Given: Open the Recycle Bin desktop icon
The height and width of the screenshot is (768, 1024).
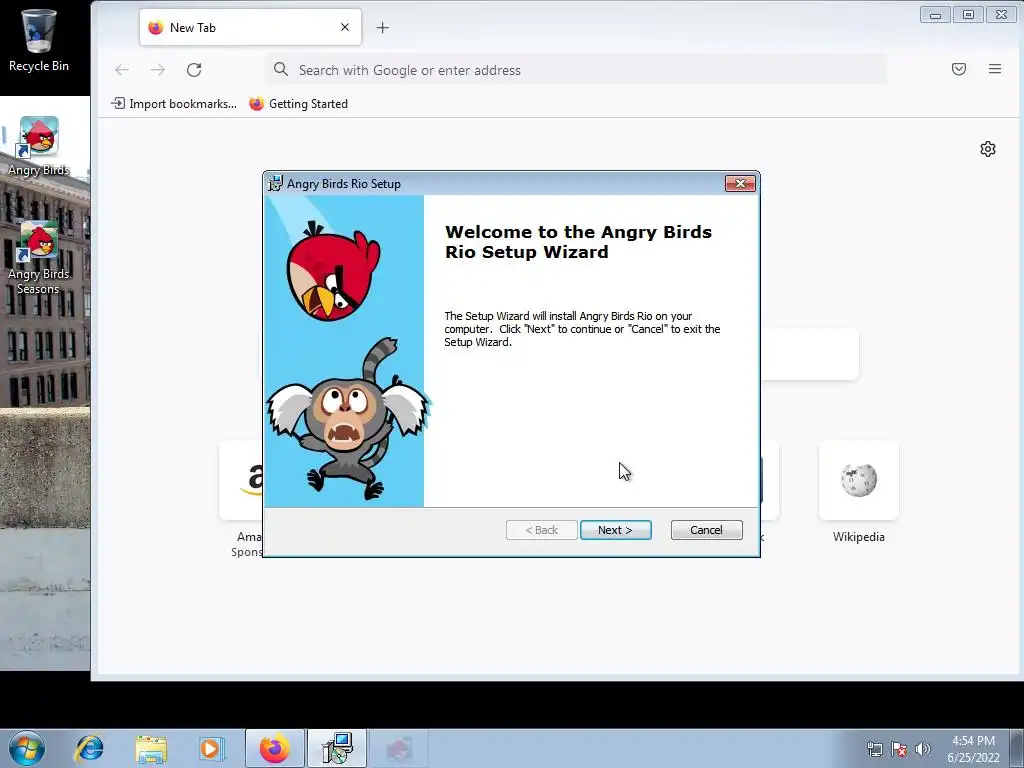Looking at the screenshot, I should pos(39,40).
